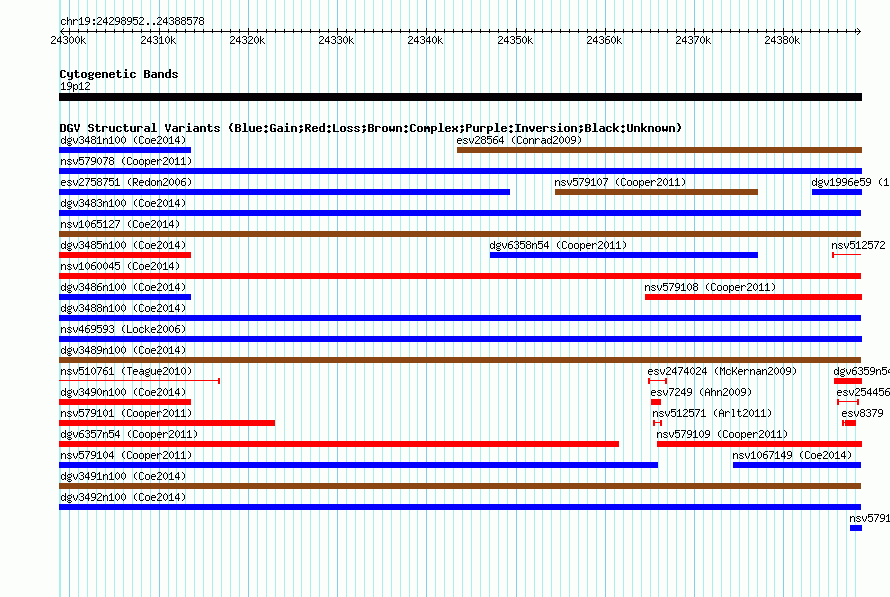Image resolution: width=890 pixels, height=597 pixels.
Task: Click the dgv6359n54 variant label
Action: [861, 371]
